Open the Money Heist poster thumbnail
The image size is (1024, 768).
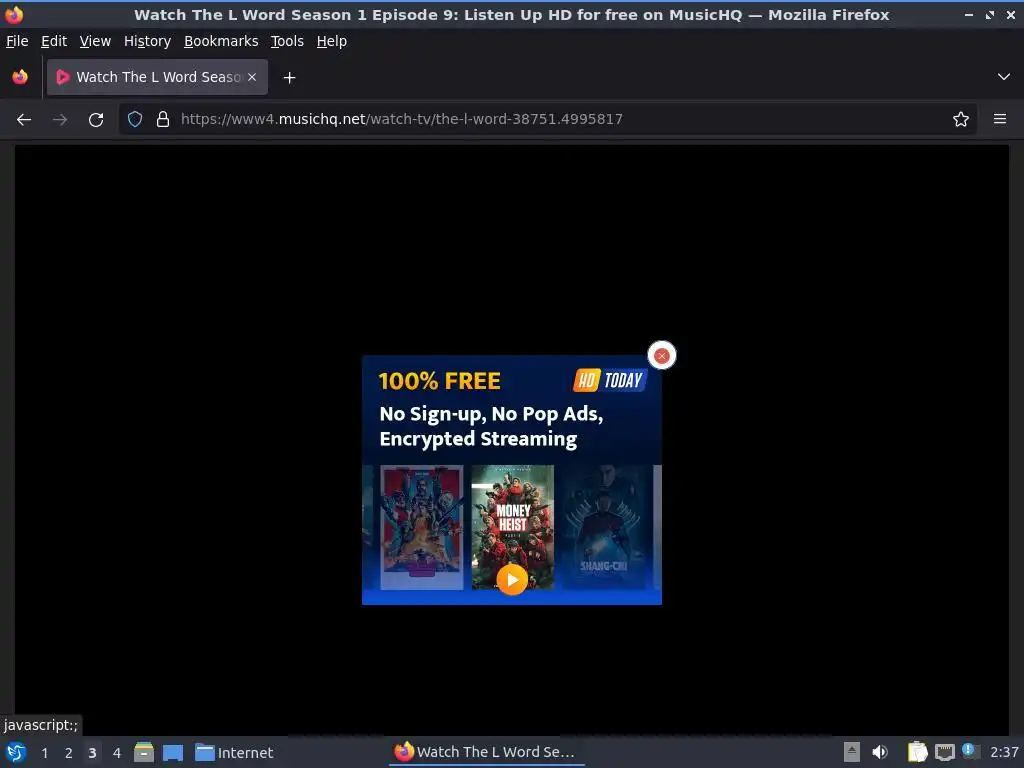(x=513, y=527)
